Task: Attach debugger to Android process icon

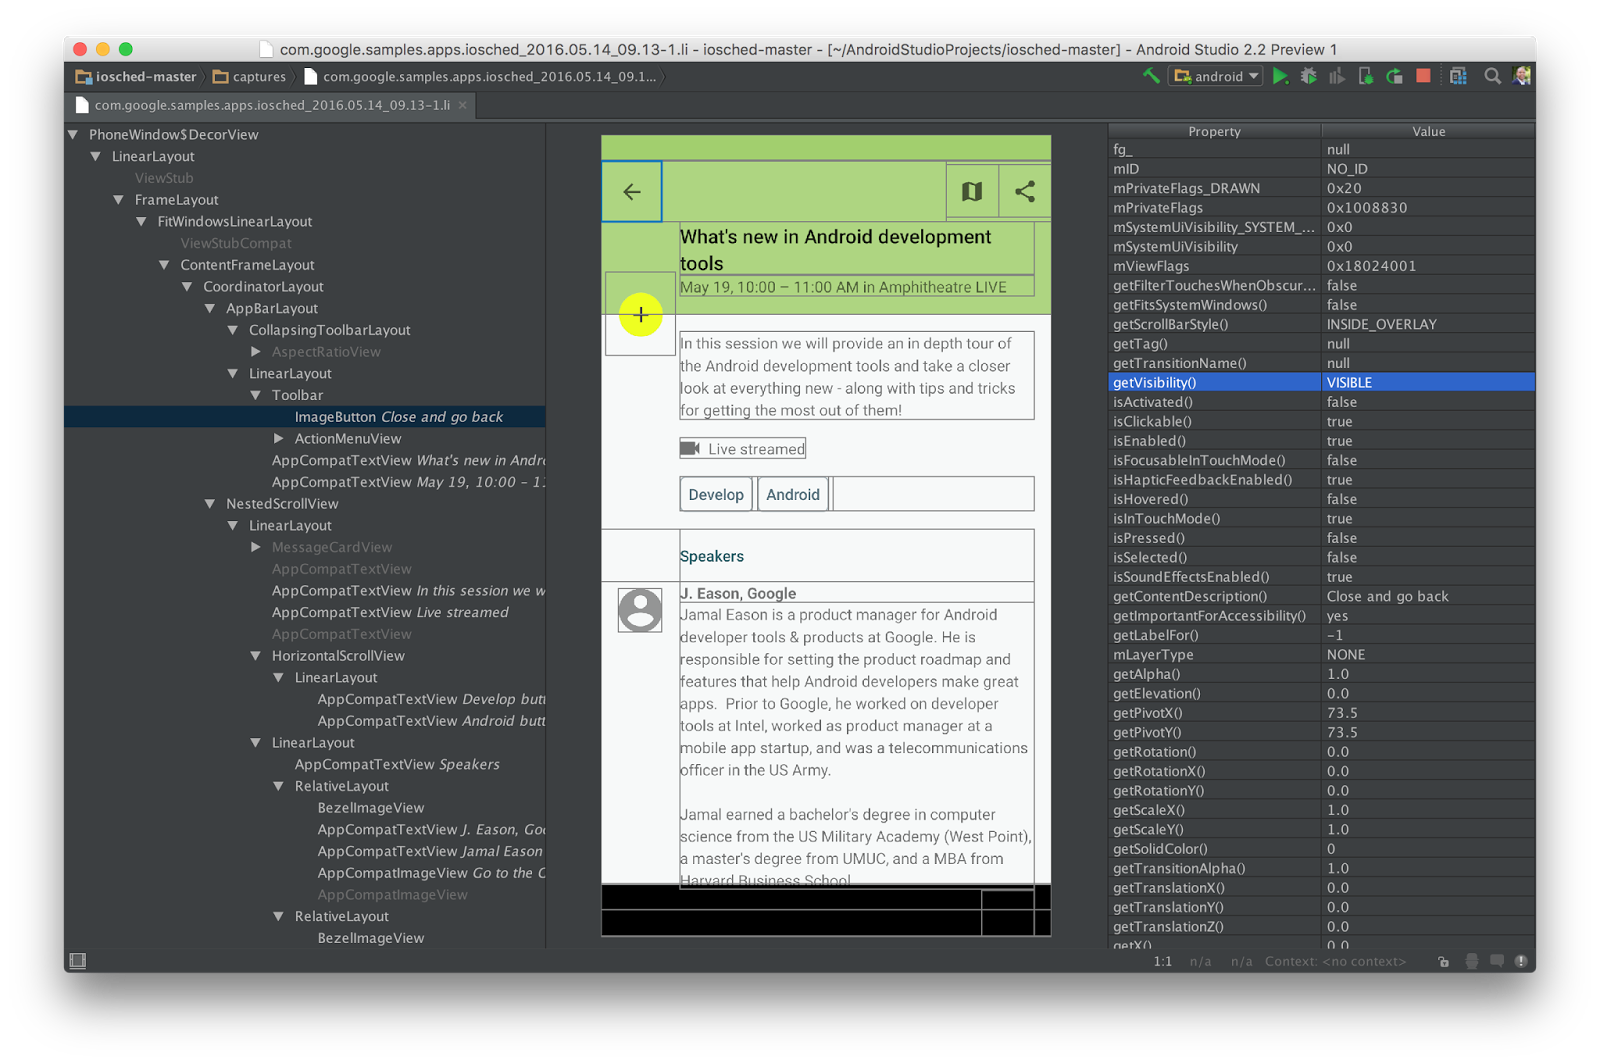Action: [1366, 76]
